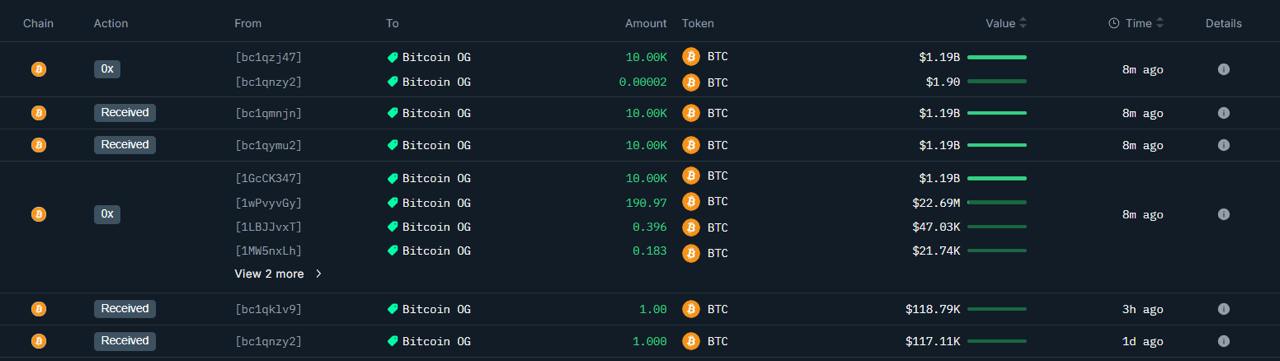Click Bitcoin chain icon in the bc1qklv9 row
This screenshot has height=361, width=1280.
38,309
